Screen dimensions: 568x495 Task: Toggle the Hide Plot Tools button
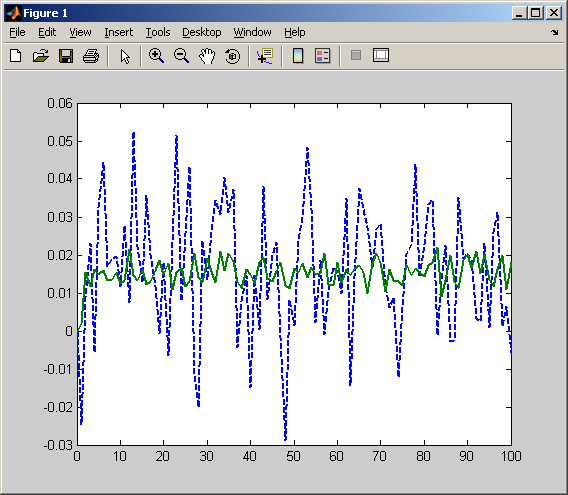click(x=356, y=55)
